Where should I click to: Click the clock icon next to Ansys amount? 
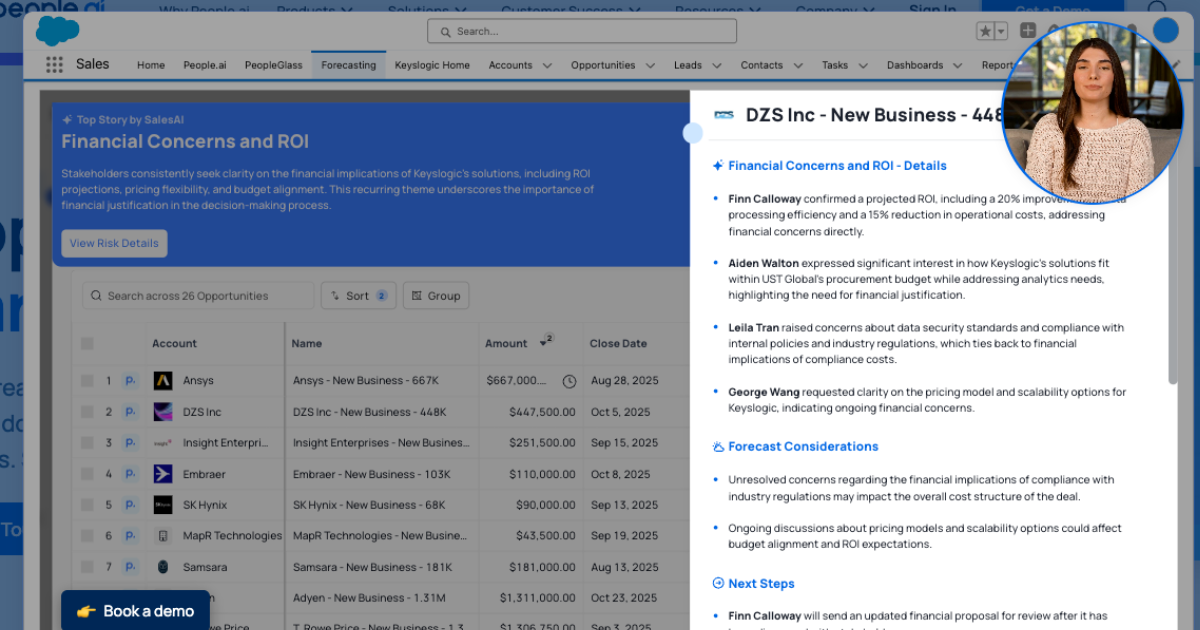click(569, 381)
